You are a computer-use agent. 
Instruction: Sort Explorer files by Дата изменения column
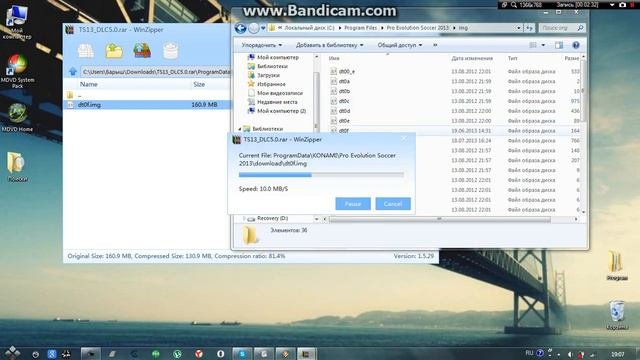click(472, 59)
